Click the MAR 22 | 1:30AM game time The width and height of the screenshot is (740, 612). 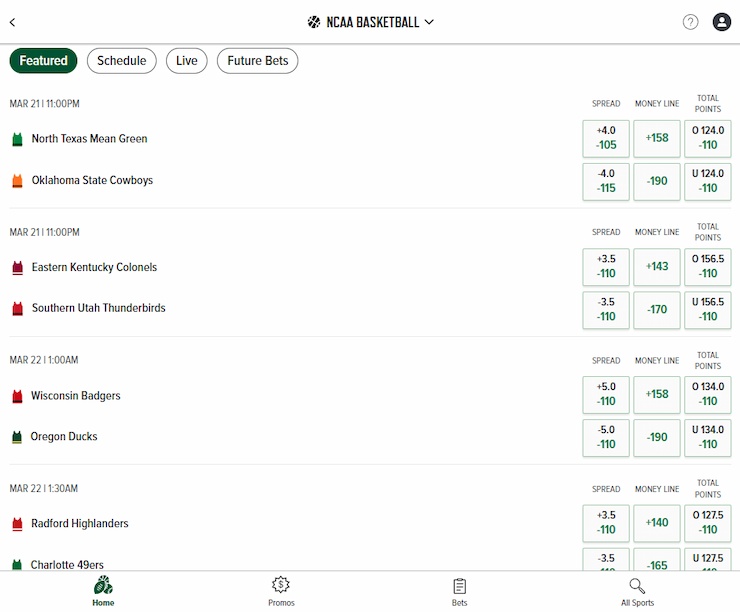coord(43,488)
